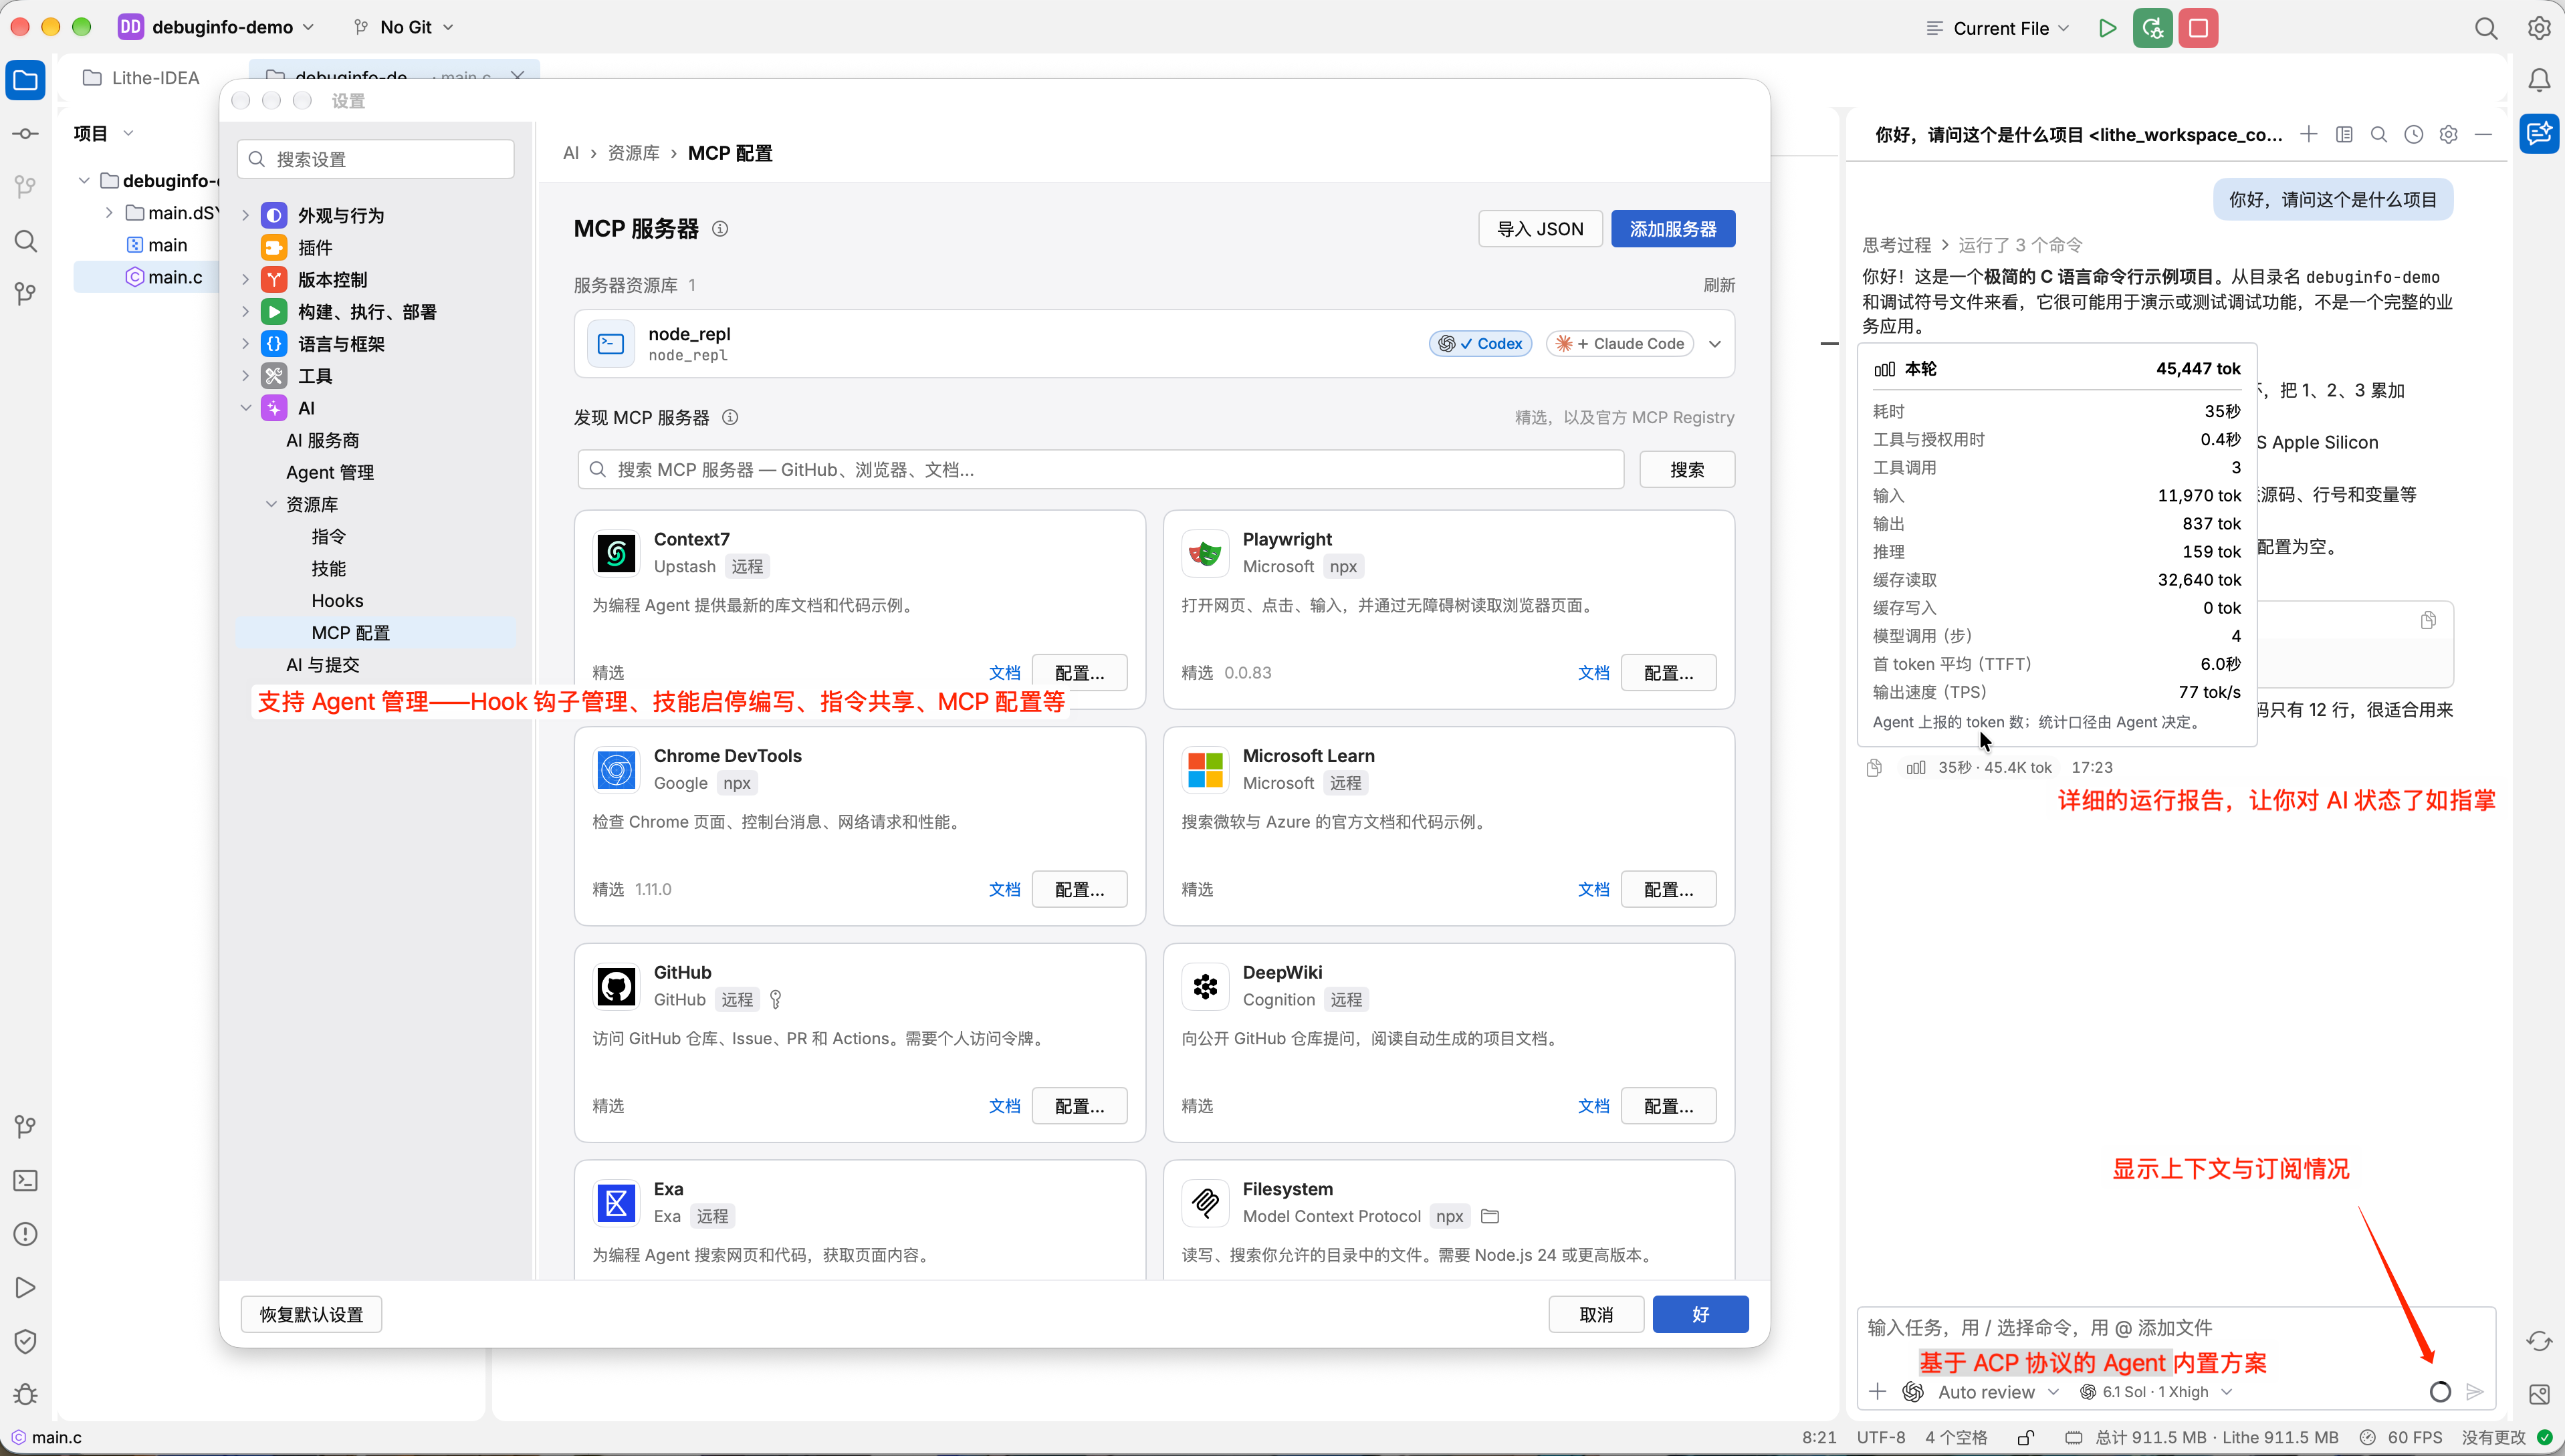Focus the 搜索 MCP 服务器 search field
The height and width of the screenshot is (1456, 2565).
1100,469
